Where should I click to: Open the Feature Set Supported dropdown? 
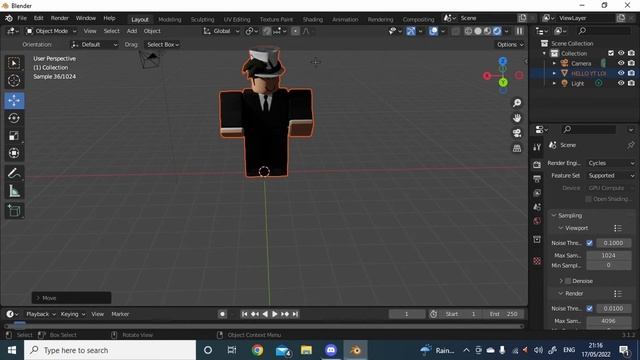(x=611, y=176)
